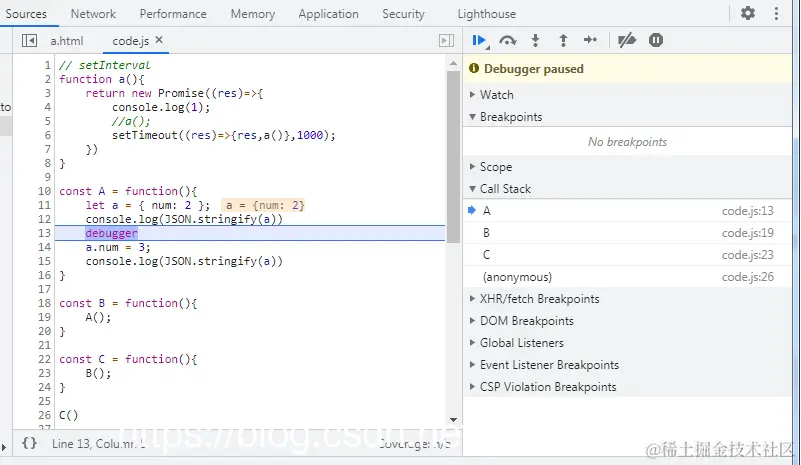Switch to the a.html file tab
Screen dimensions: 801x465
[67, 41]
